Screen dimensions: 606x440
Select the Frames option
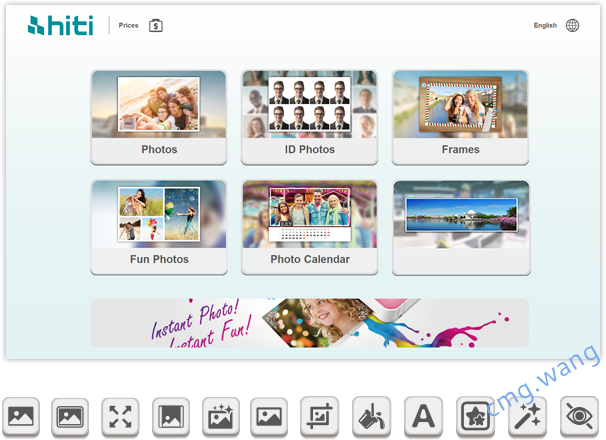pos(460,117)
